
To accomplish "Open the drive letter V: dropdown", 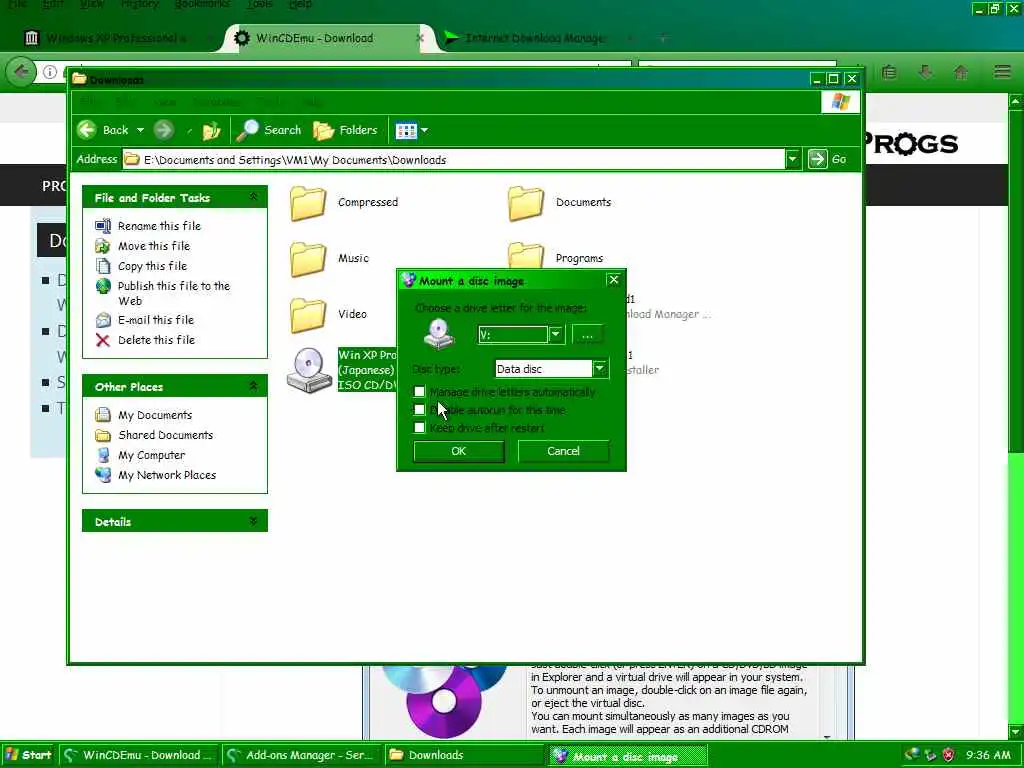I will pos(555,334).
